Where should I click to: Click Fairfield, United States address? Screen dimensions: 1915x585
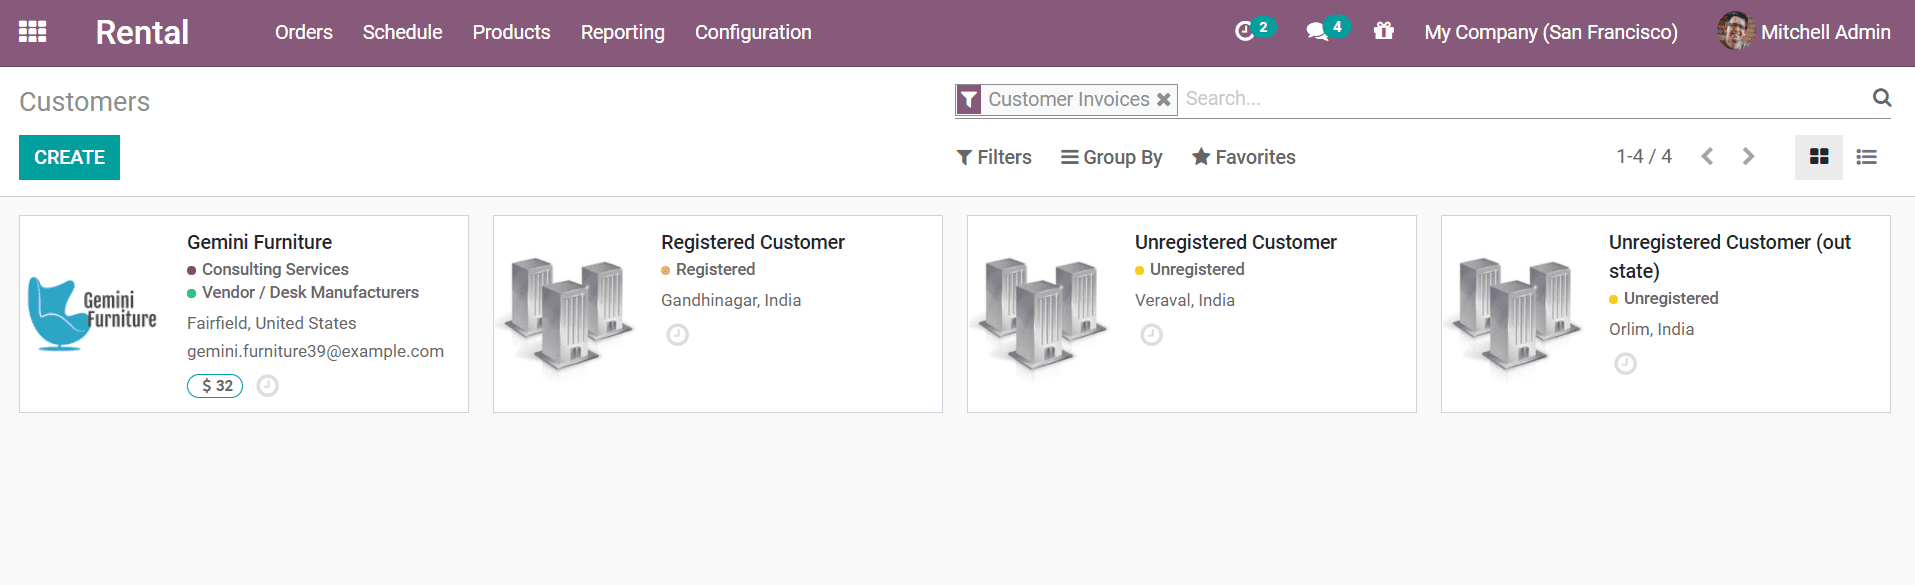pos(272,323)
